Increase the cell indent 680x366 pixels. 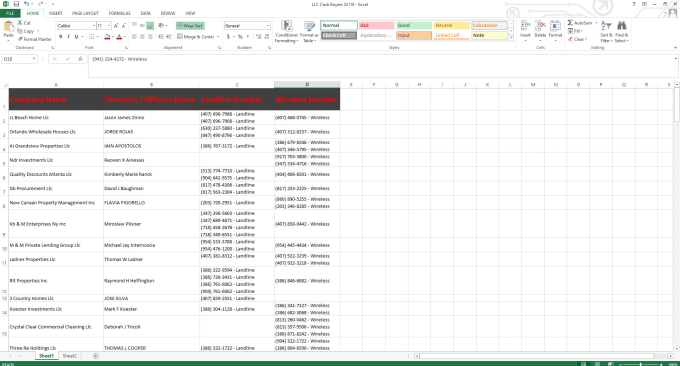point(169,37)
